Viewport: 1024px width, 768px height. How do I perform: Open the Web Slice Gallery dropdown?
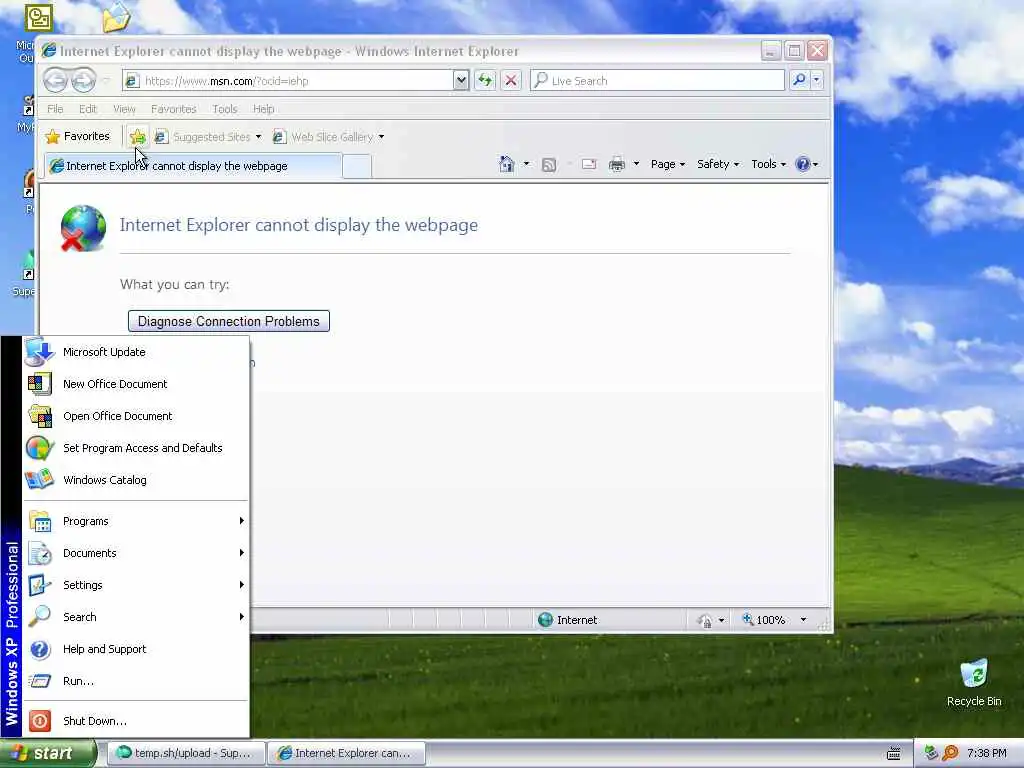tap(381, 136)
